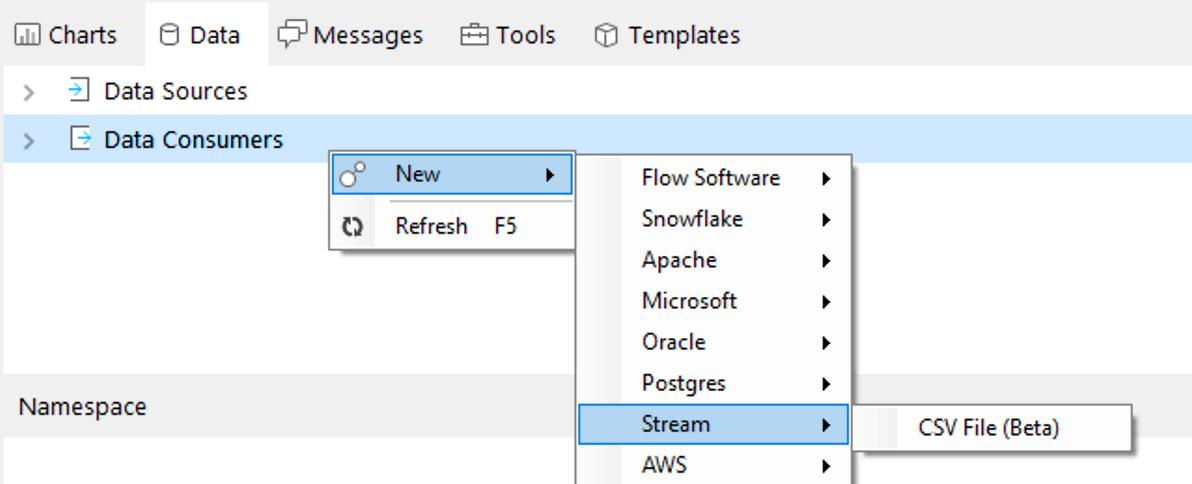1192x484 pixels.
Task: Open the Oracle submenu
Action: pyautogui.click(x=713, y=343)
